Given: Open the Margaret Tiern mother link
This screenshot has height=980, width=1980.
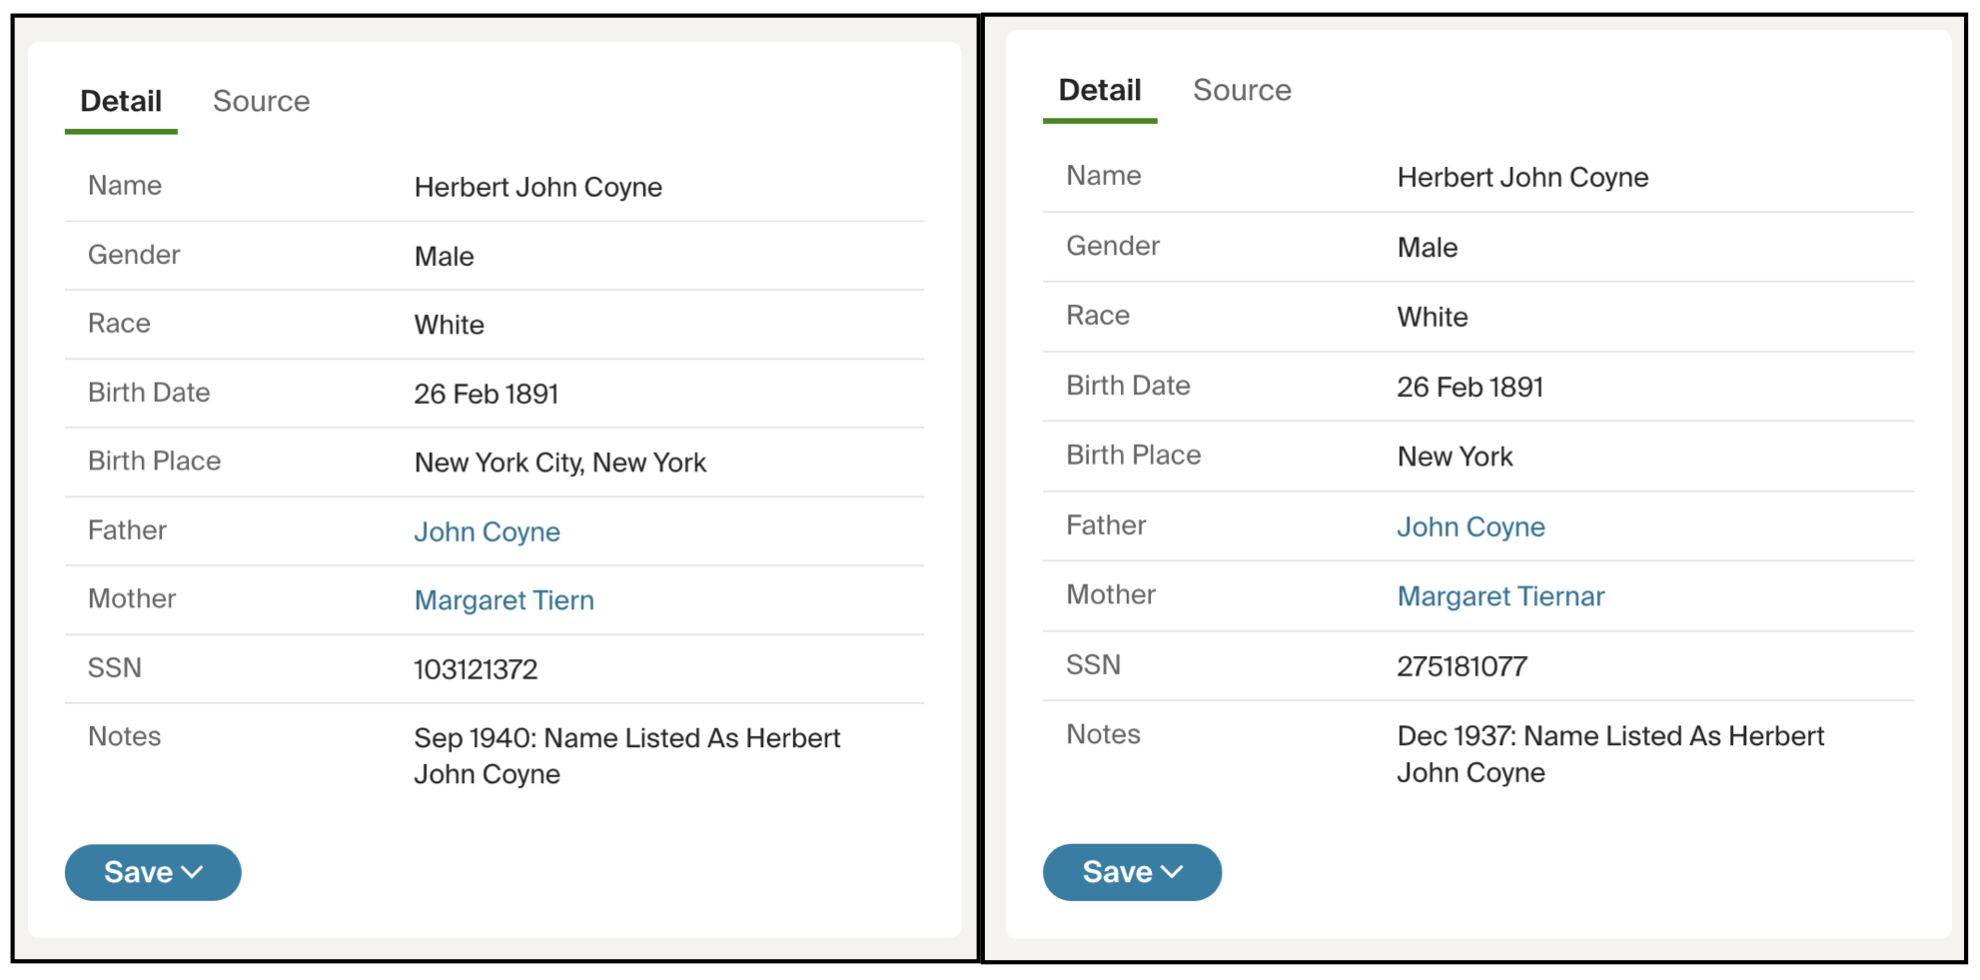Looking at the screenshot, I should [x=504, y=600].
